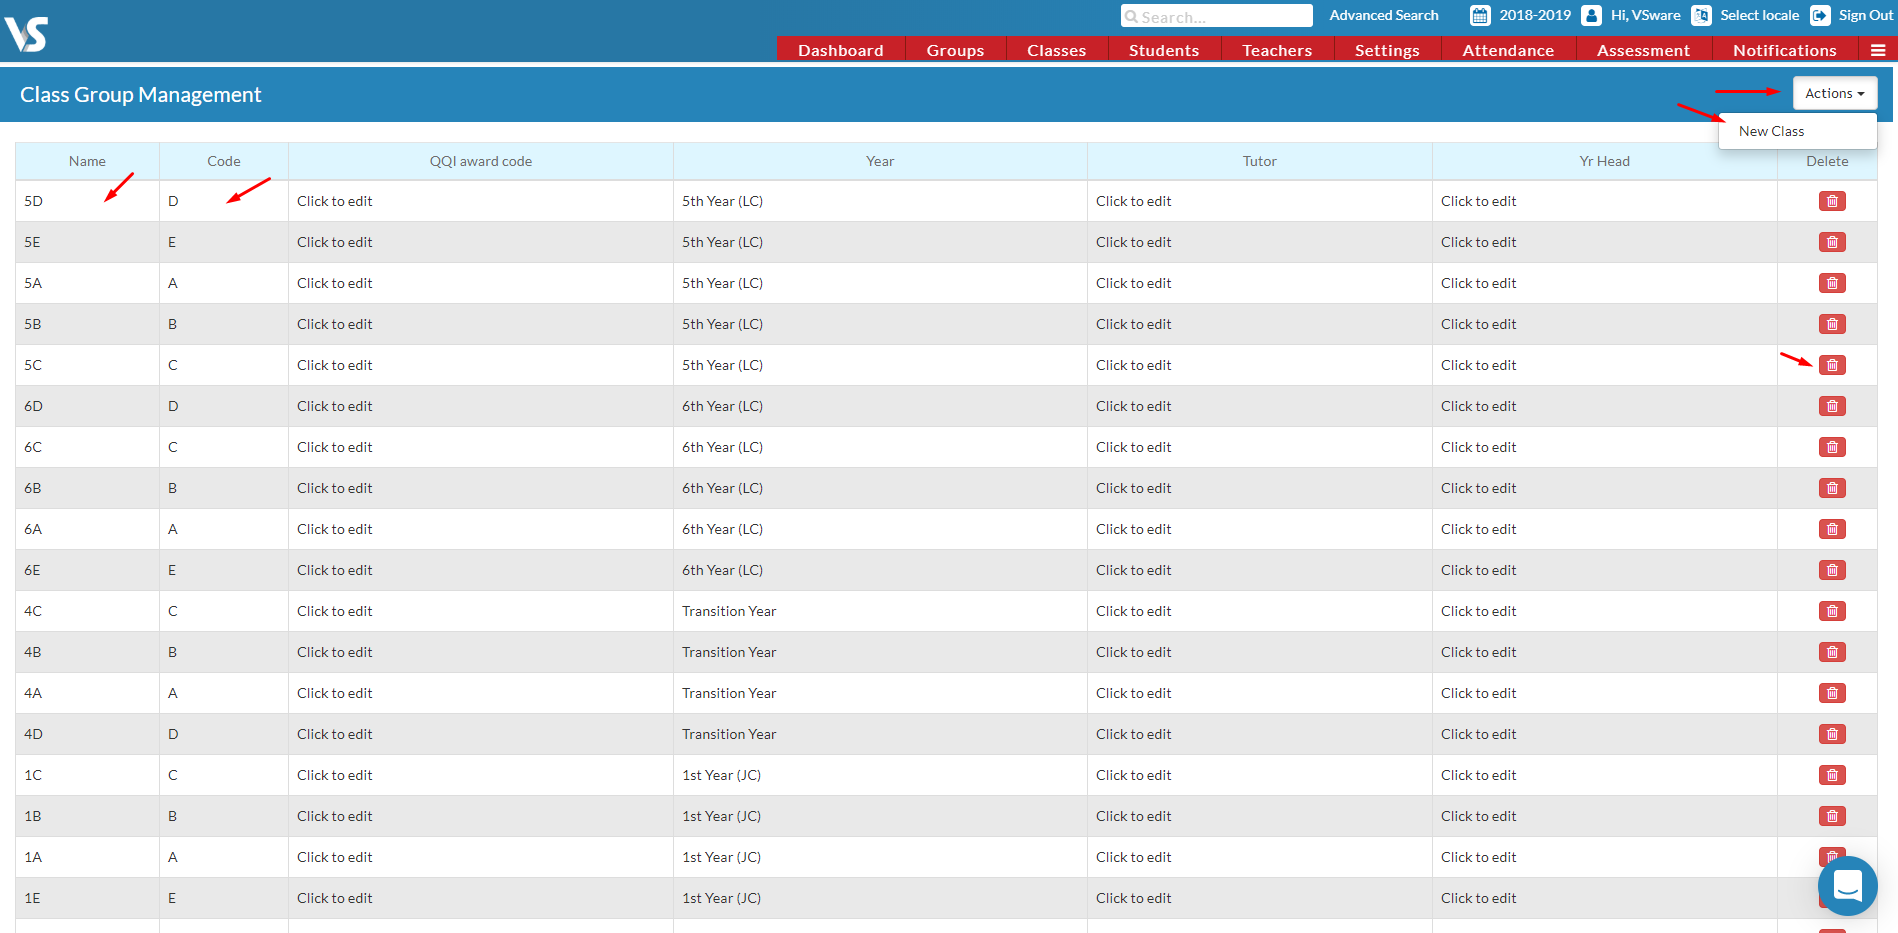
Task: Open the Actions dropdown
Action: pyautogui.click(x=1834, y=93)
